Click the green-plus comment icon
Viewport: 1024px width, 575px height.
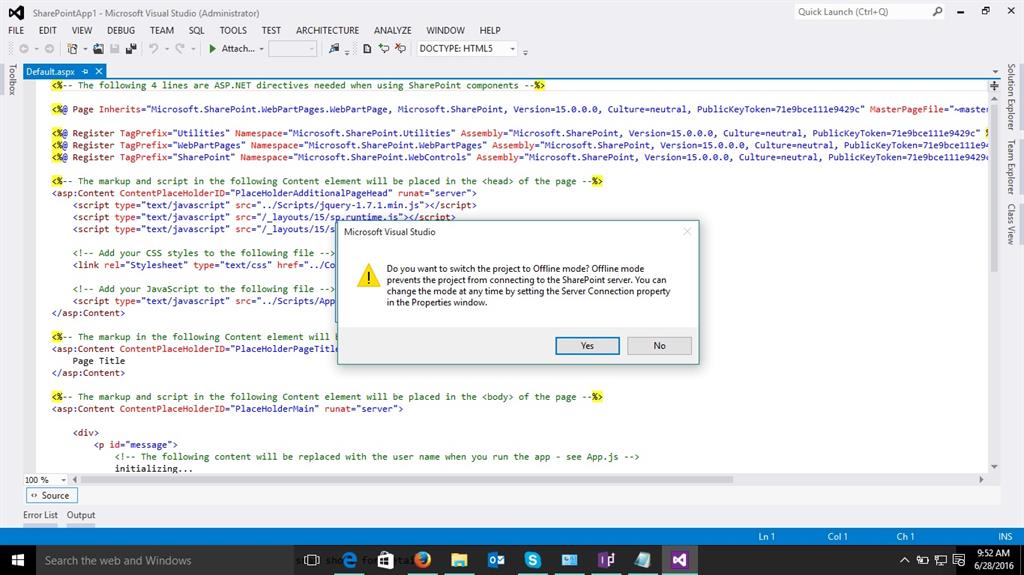pos(384,48)
